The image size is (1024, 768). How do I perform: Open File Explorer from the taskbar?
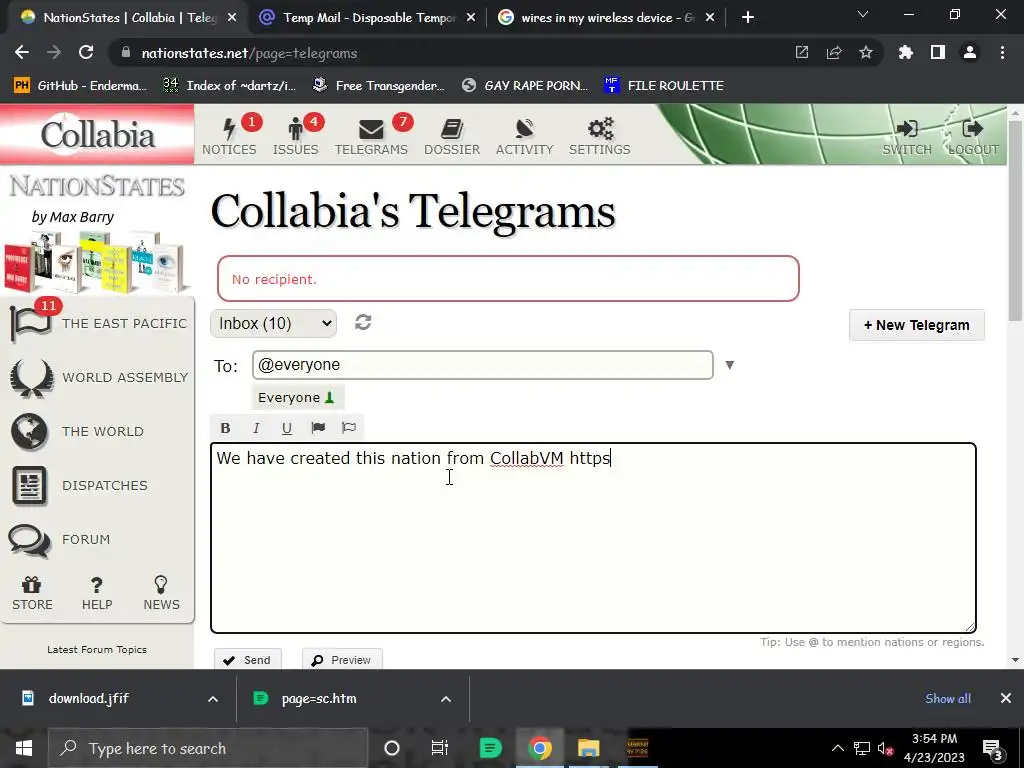[x=588, y=748]
